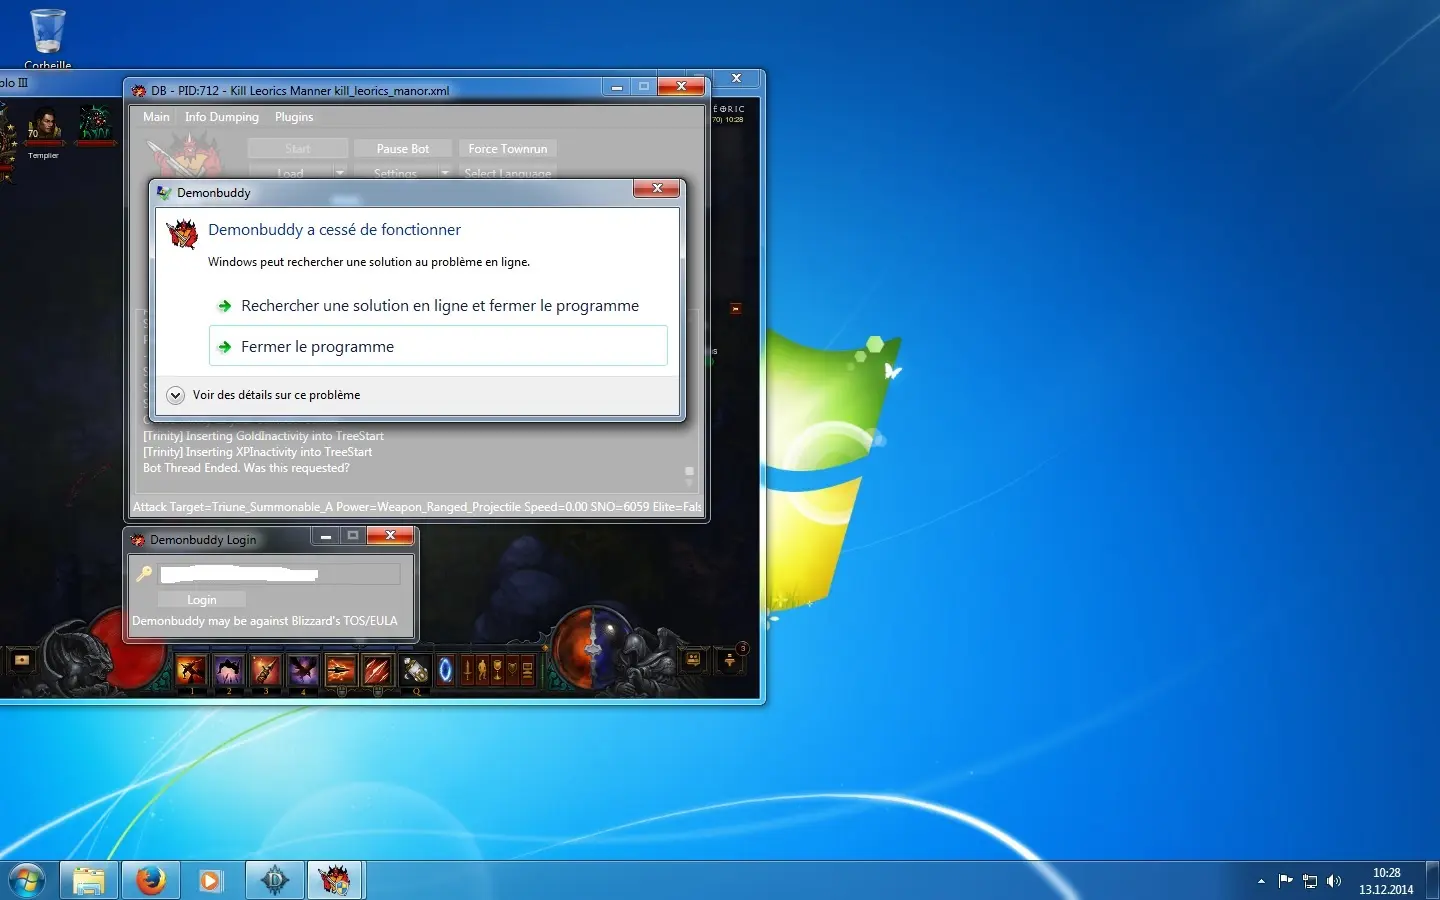Select the skill slot 3 icon
Screen dimensions: 1440x900
(266, 670)
